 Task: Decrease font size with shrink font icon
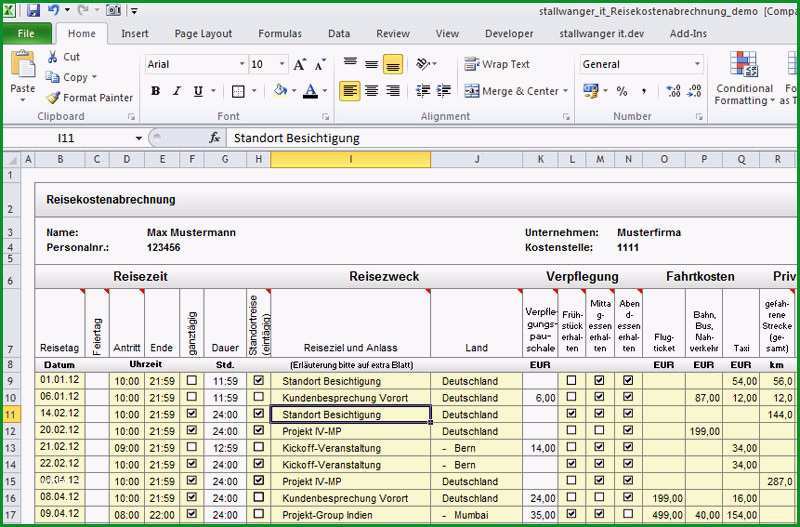320,64
